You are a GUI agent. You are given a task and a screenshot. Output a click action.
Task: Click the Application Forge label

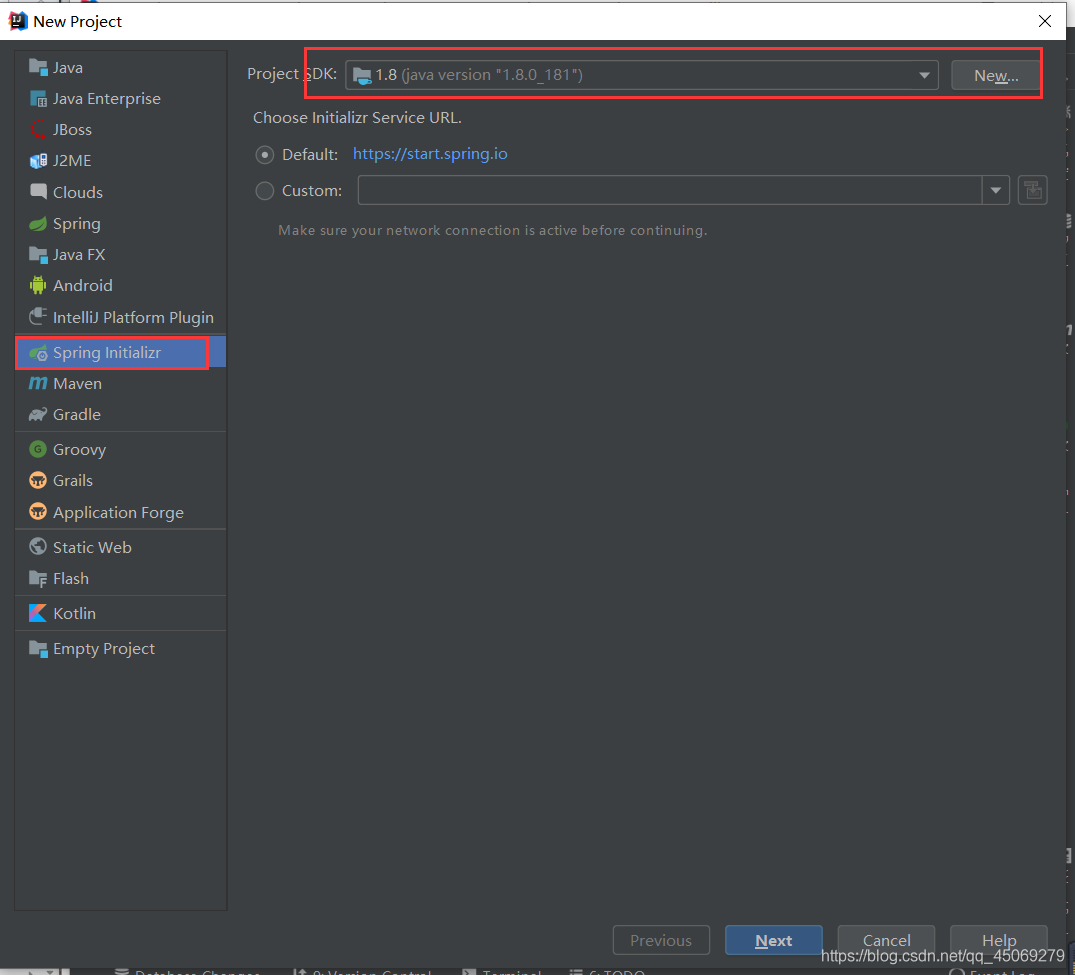click(119, 513)
